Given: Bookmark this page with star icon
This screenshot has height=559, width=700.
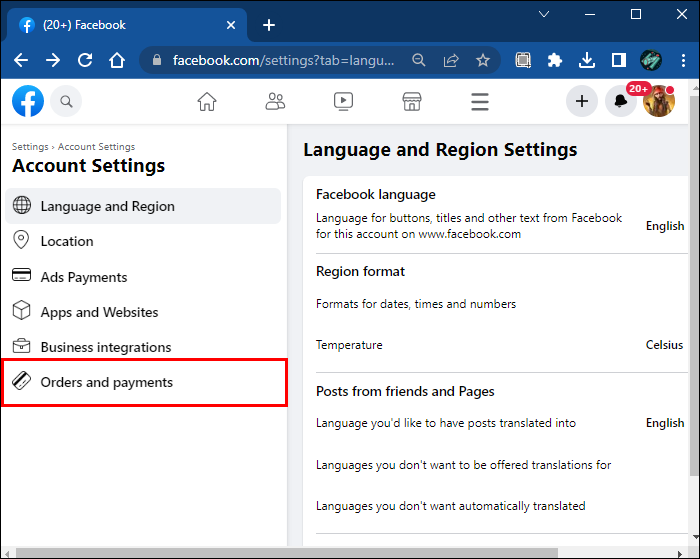Looking at the screenshot, I should coord(483,60).
